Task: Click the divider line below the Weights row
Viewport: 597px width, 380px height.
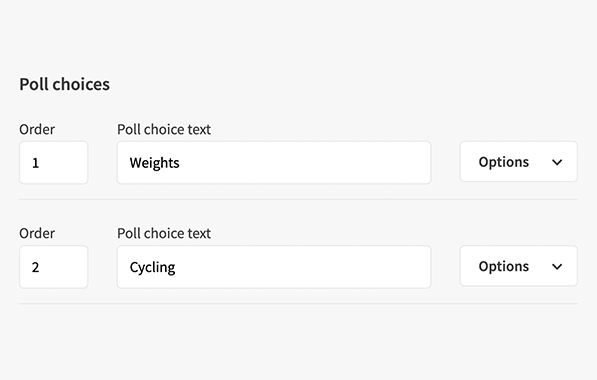Action: coord(298,199)
